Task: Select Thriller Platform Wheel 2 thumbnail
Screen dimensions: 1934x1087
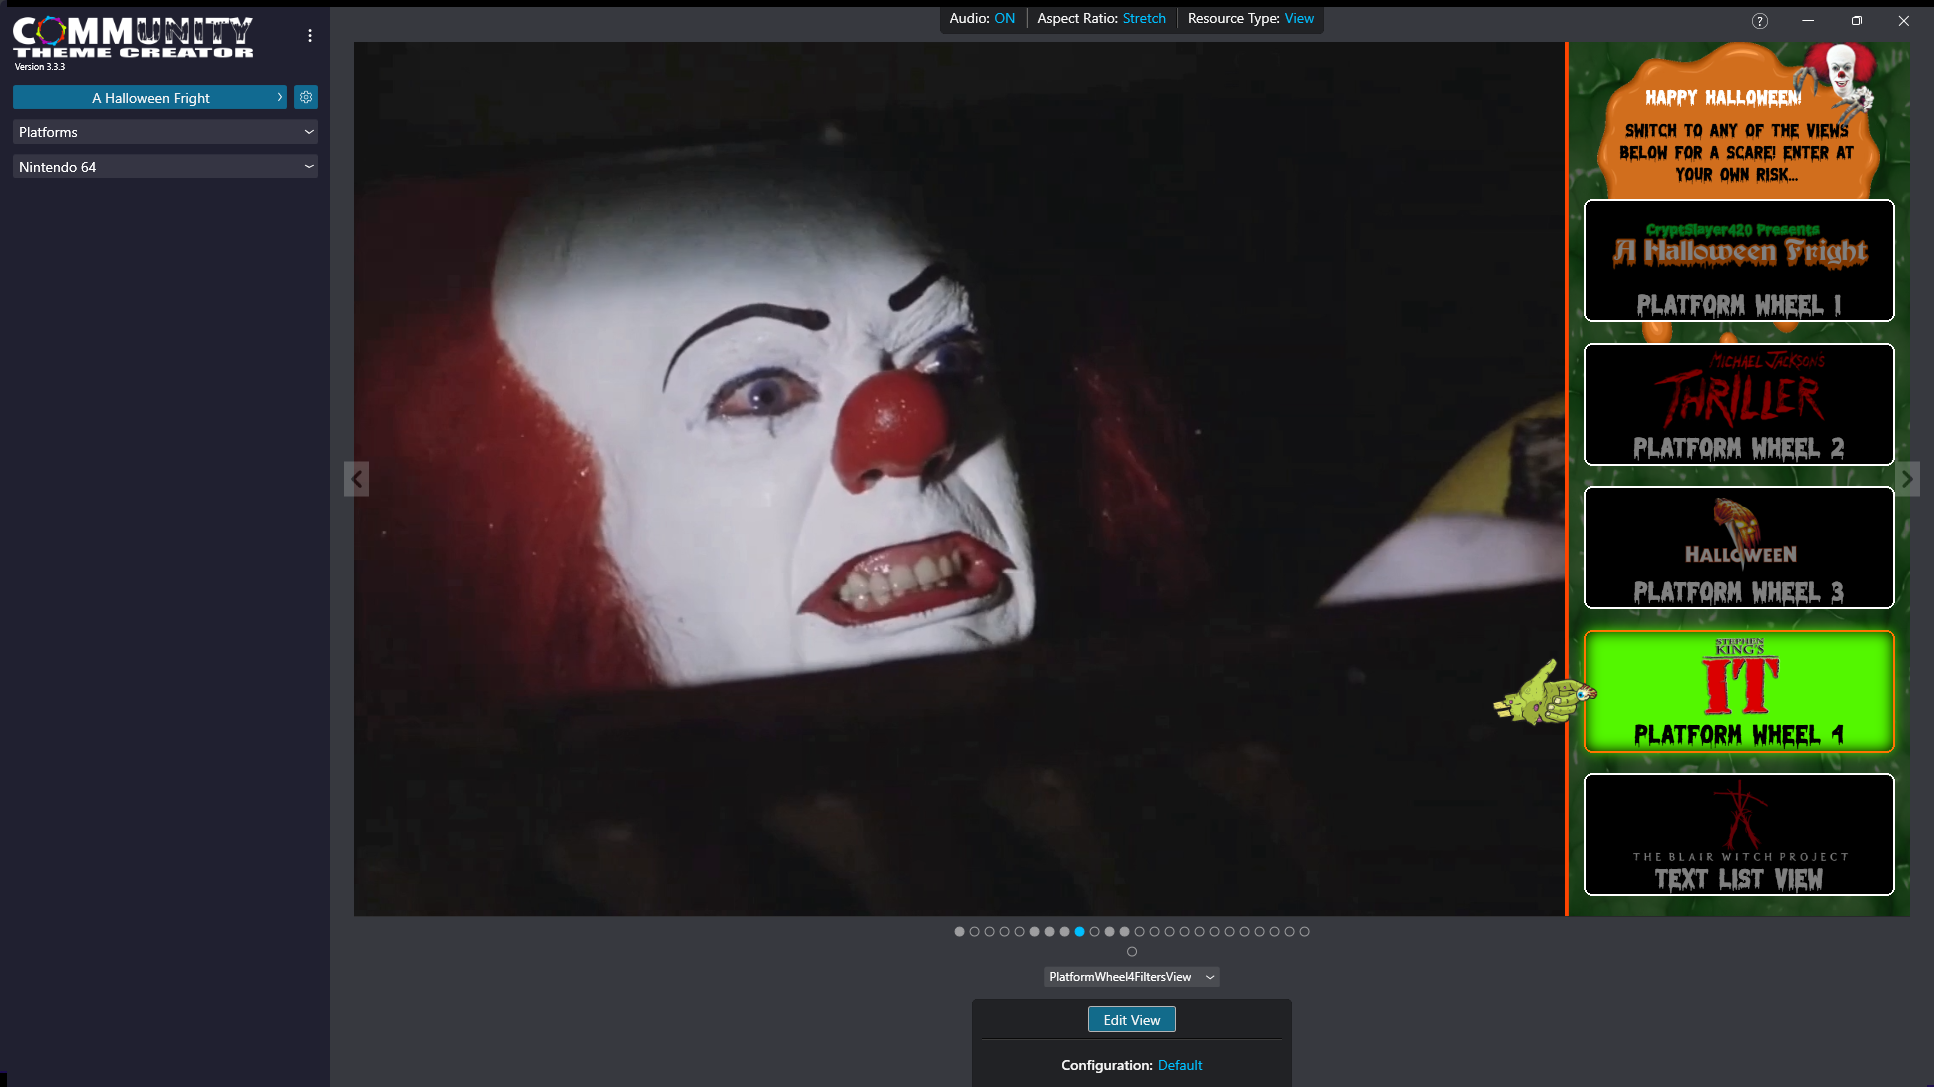Action: (1738, 404)
